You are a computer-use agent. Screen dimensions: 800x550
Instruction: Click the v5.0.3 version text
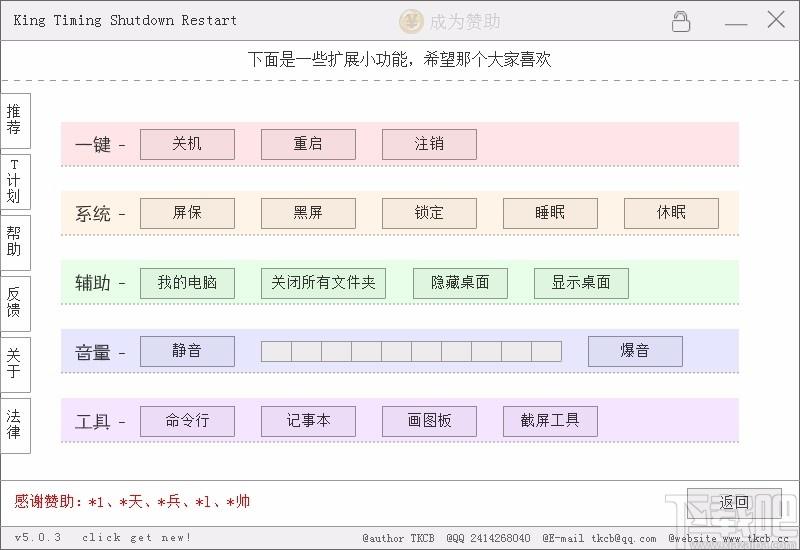38,538
